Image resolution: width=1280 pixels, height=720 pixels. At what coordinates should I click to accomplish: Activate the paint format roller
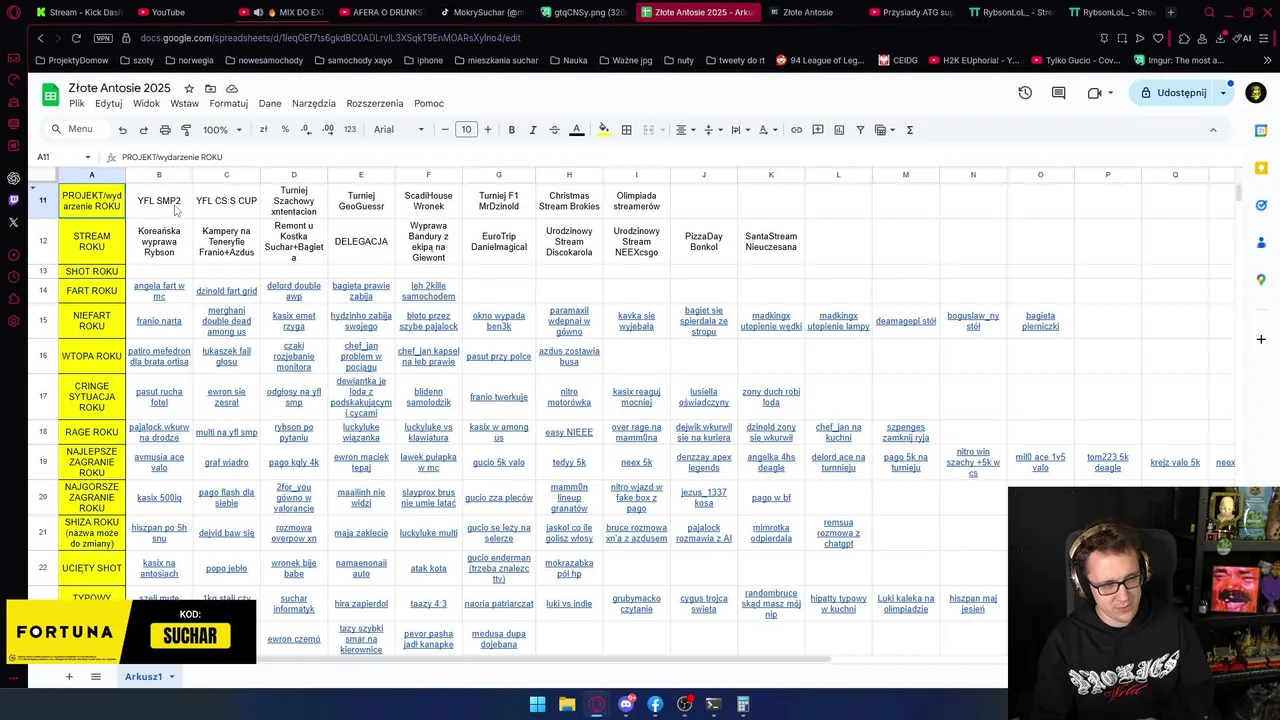point(186,130)
